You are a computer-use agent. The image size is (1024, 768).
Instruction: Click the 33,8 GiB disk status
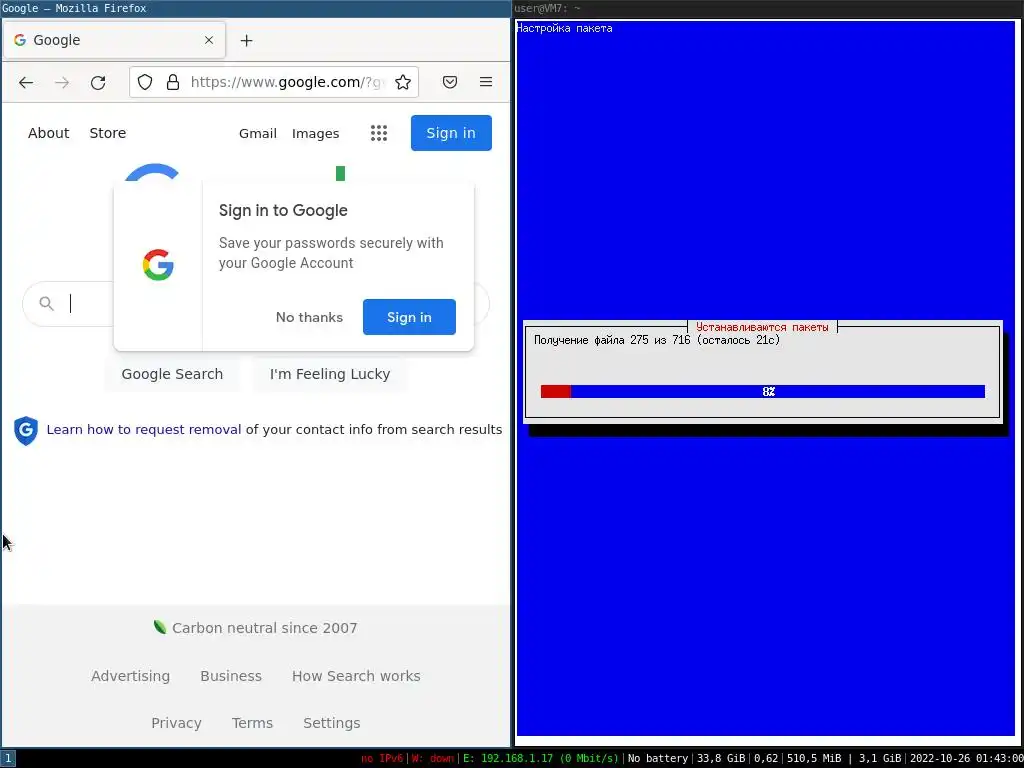click(x=720, y=759)
